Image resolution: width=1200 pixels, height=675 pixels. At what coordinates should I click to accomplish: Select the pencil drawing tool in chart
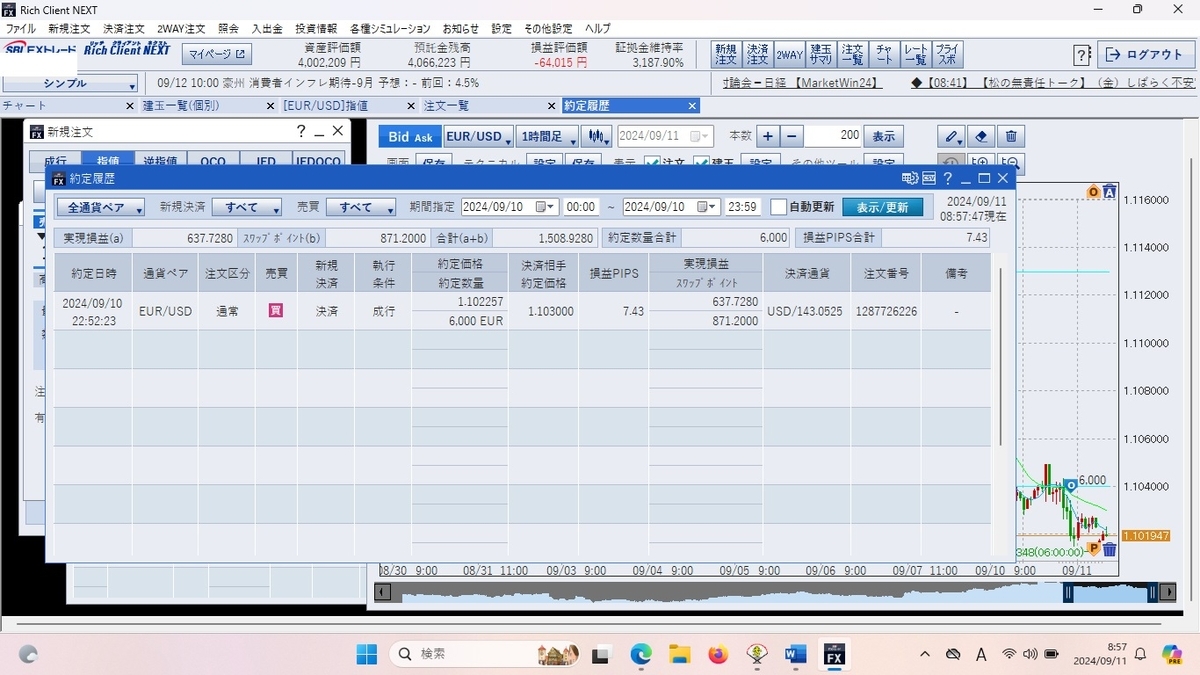pyautogui.click(x=953, y=136)
